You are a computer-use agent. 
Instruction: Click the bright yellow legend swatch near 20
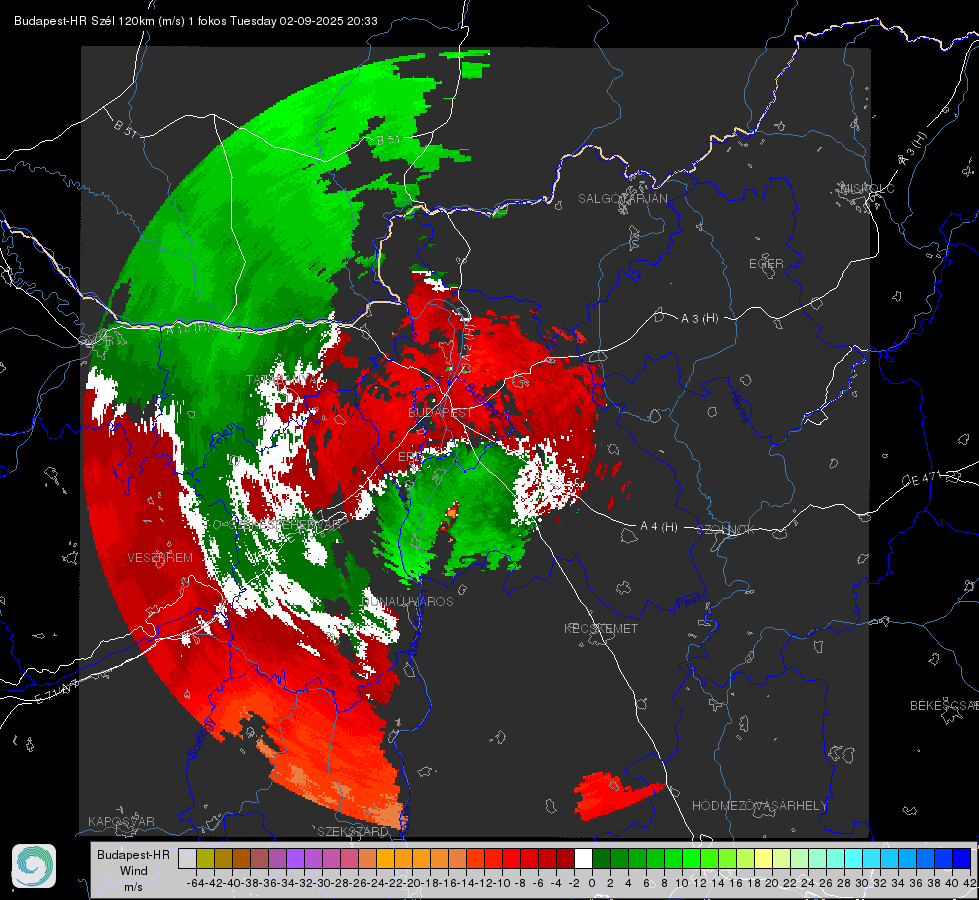(764, 858)
